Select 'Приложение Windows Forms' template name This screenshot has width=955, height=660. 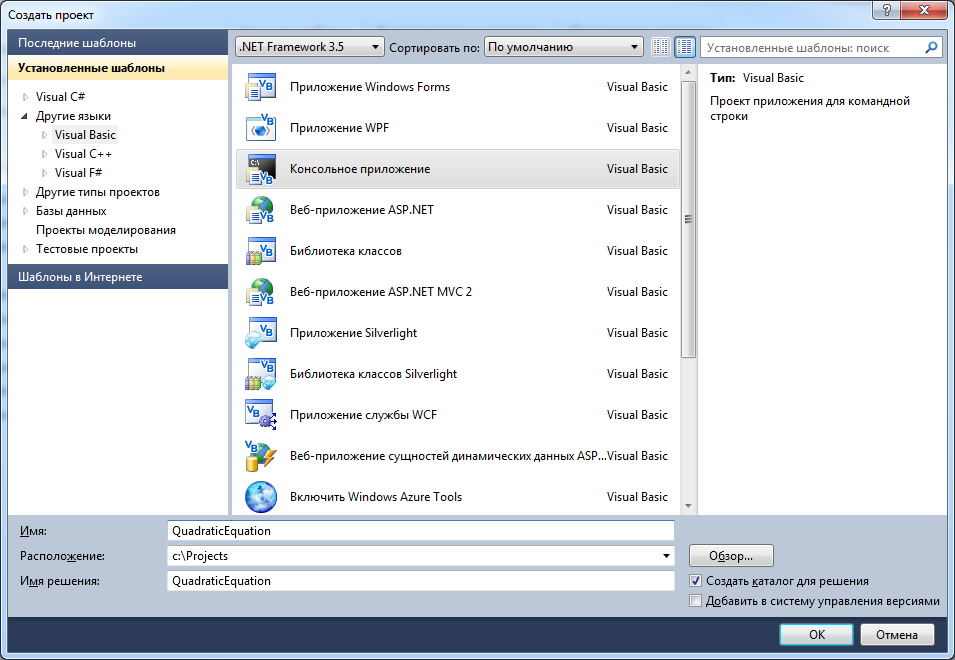pyautogui.click(x=370, y=87)
